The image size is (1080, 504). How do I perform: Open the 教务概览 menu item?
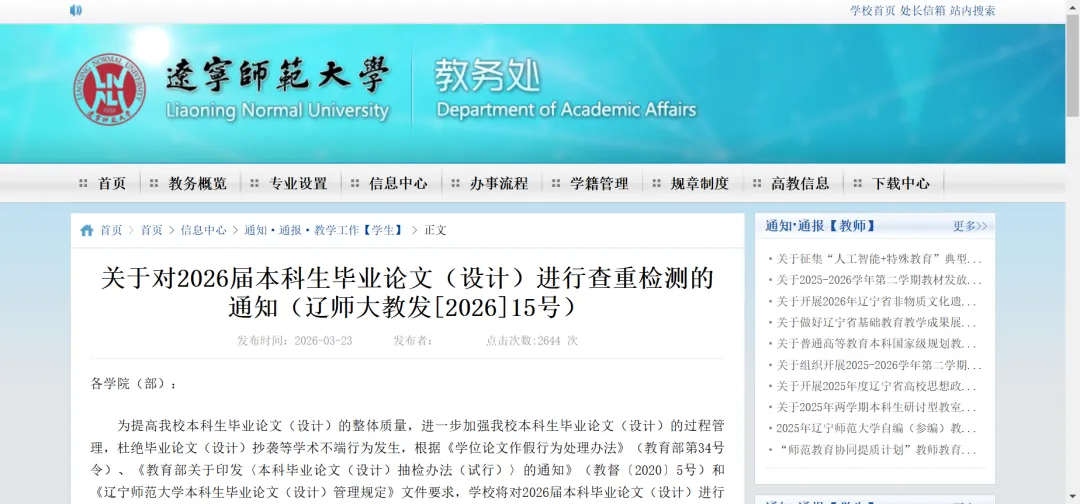[x=198, y=183]
